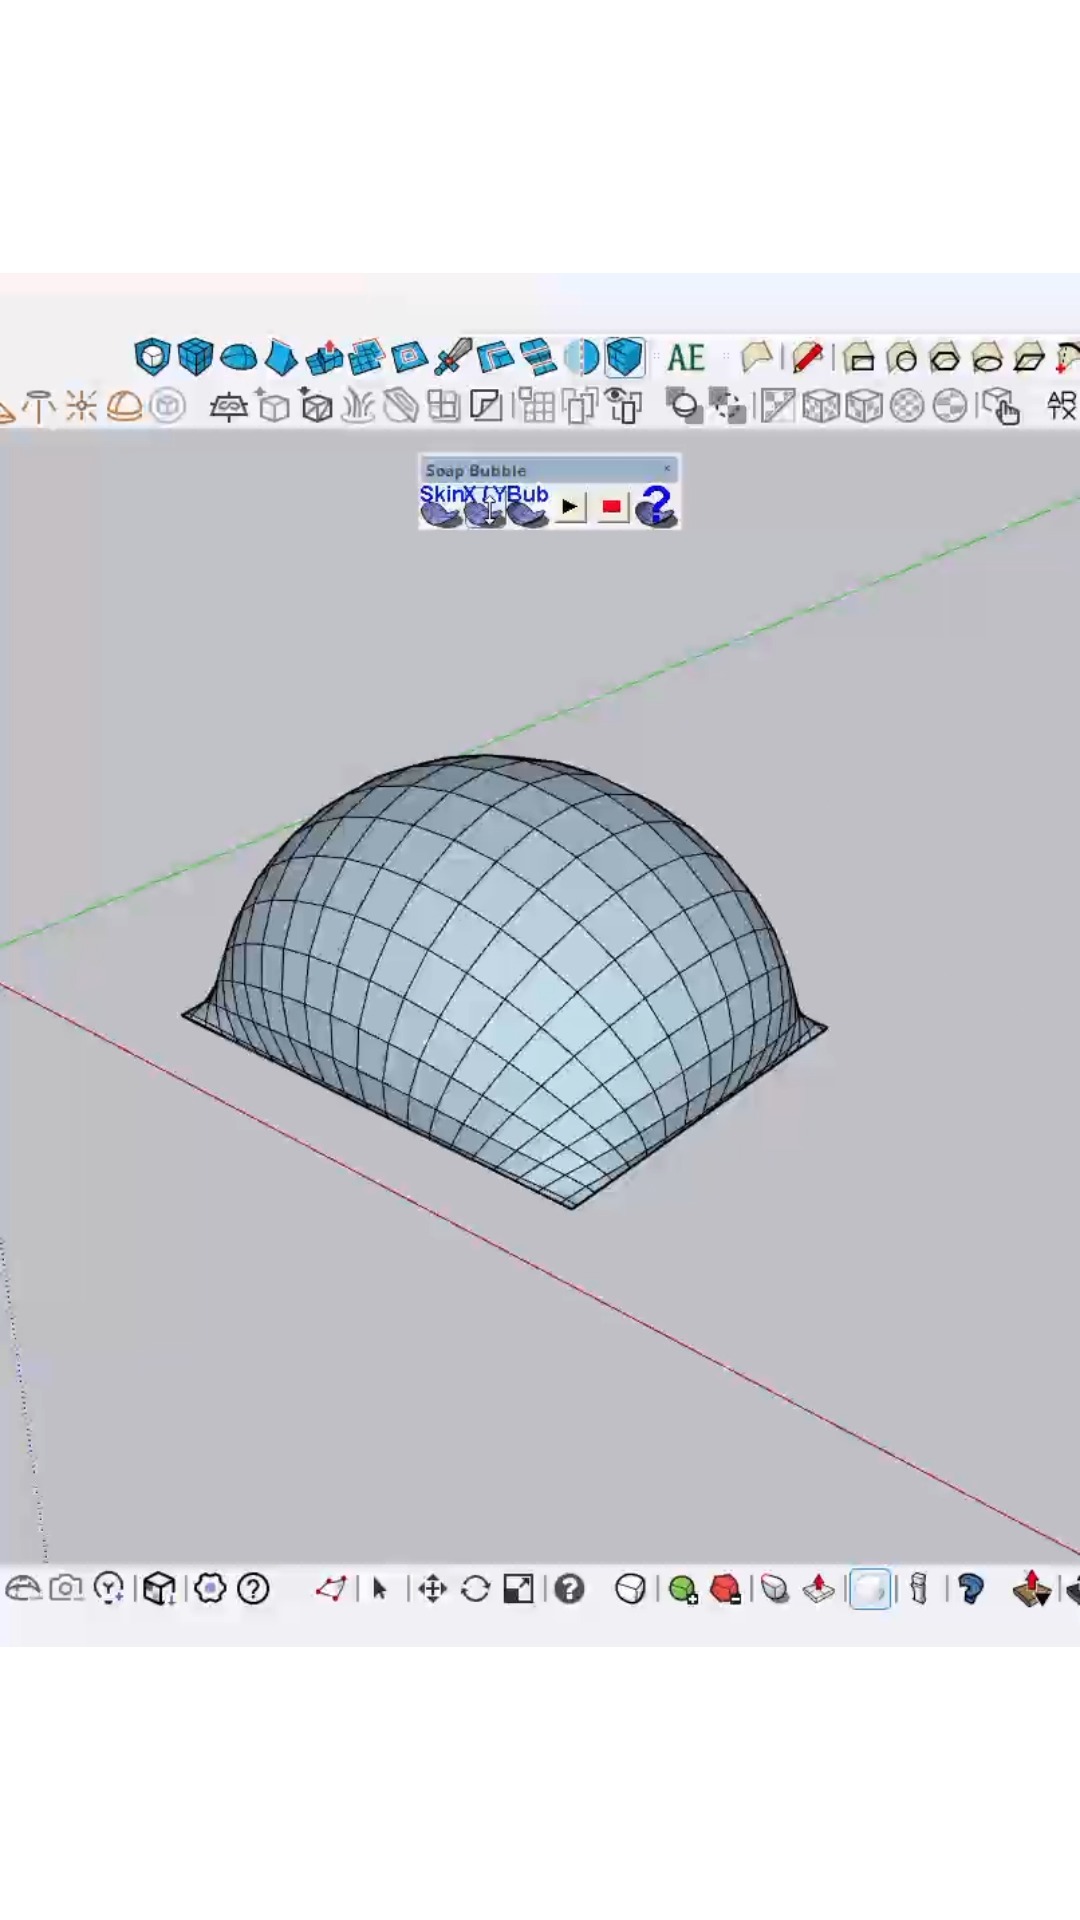This screenshot has height=1920, width=1080.
Task: Click the blue L-shaped corner icon
Action: pyautogui.click(x=496, y=357)
